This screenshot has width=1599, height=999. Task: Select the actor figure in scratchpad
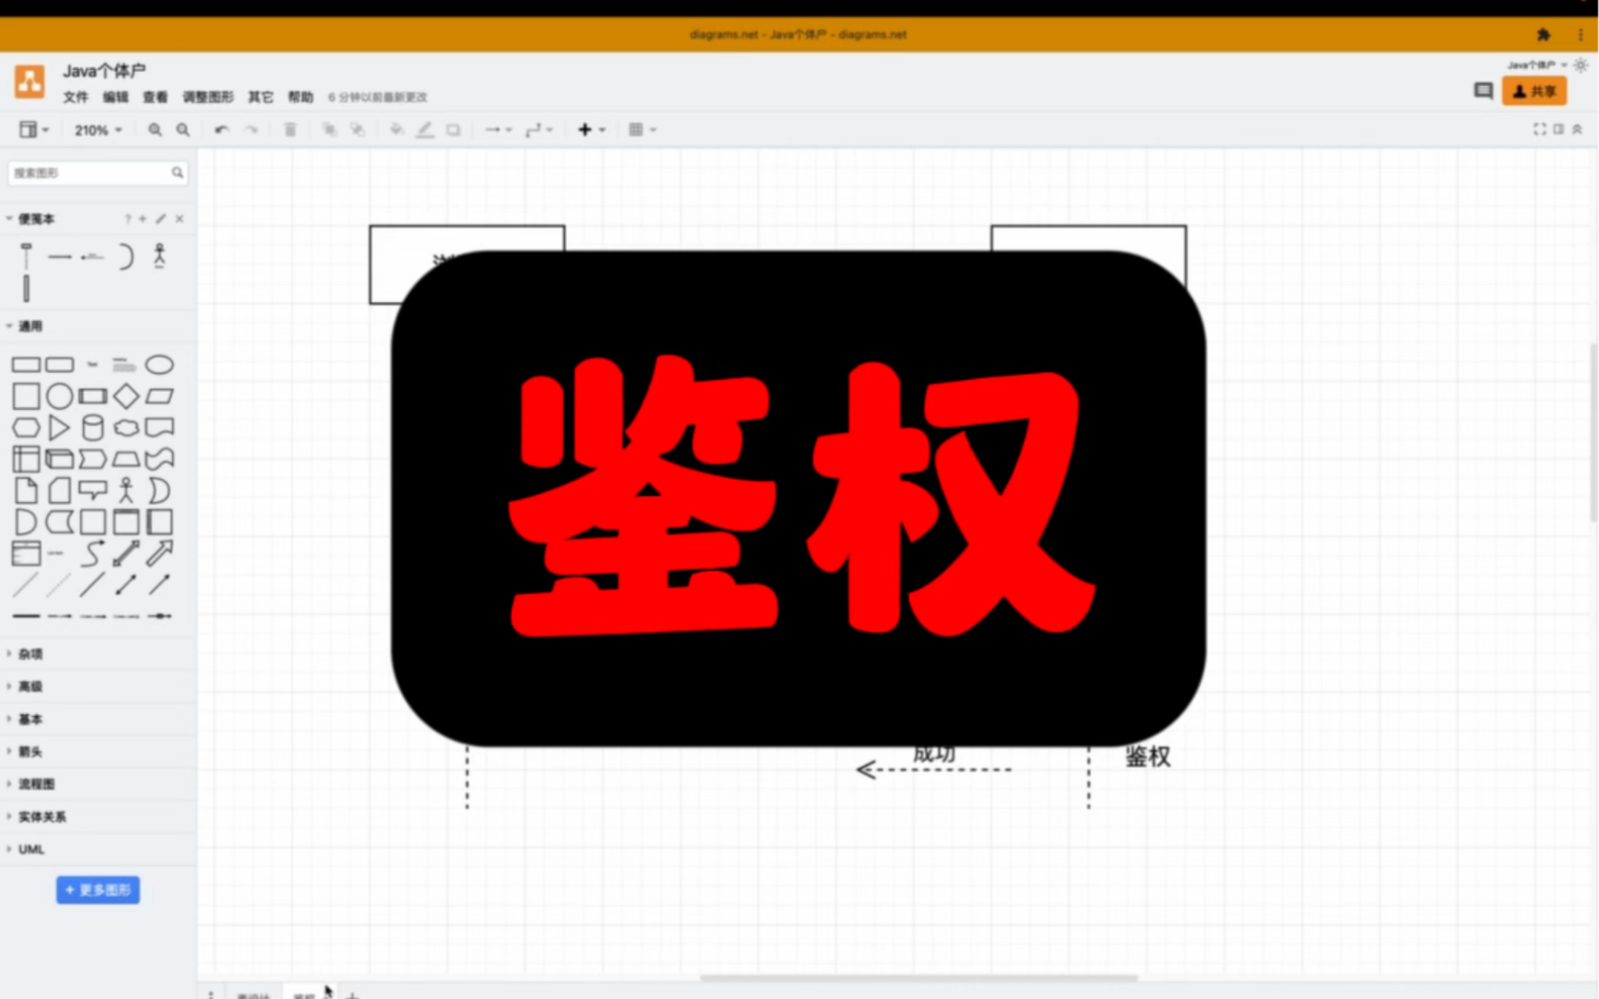pos(159,256)
